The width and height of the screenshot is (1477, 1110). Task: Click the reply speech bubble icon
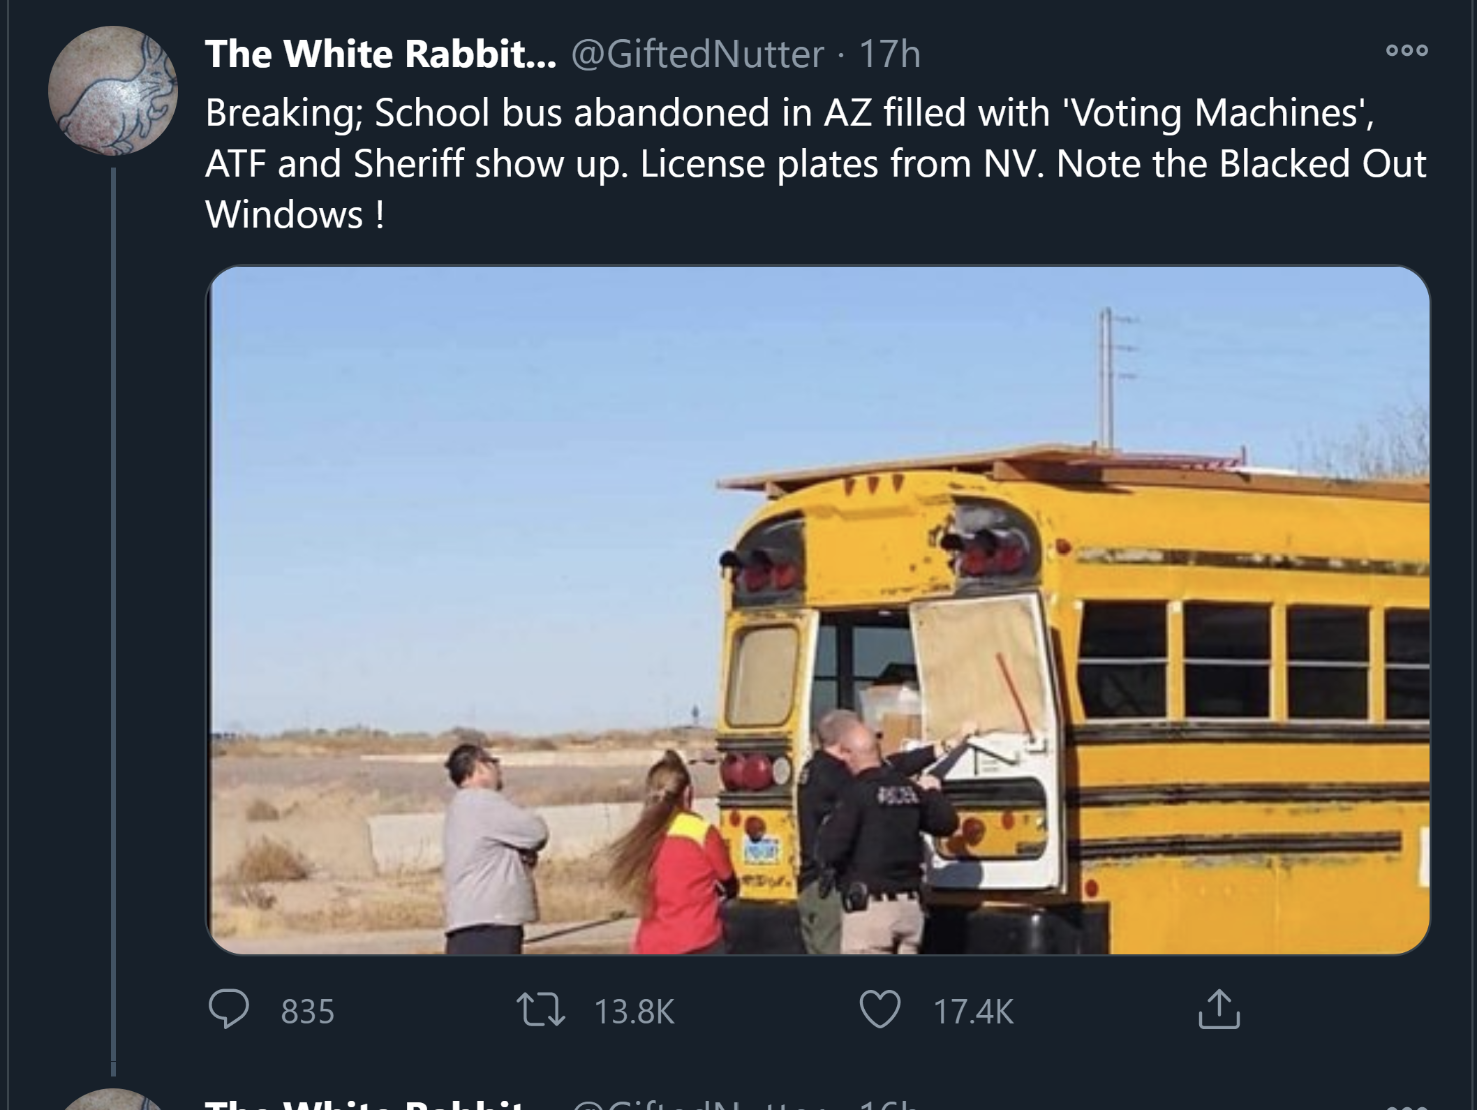coord(228,1010)
